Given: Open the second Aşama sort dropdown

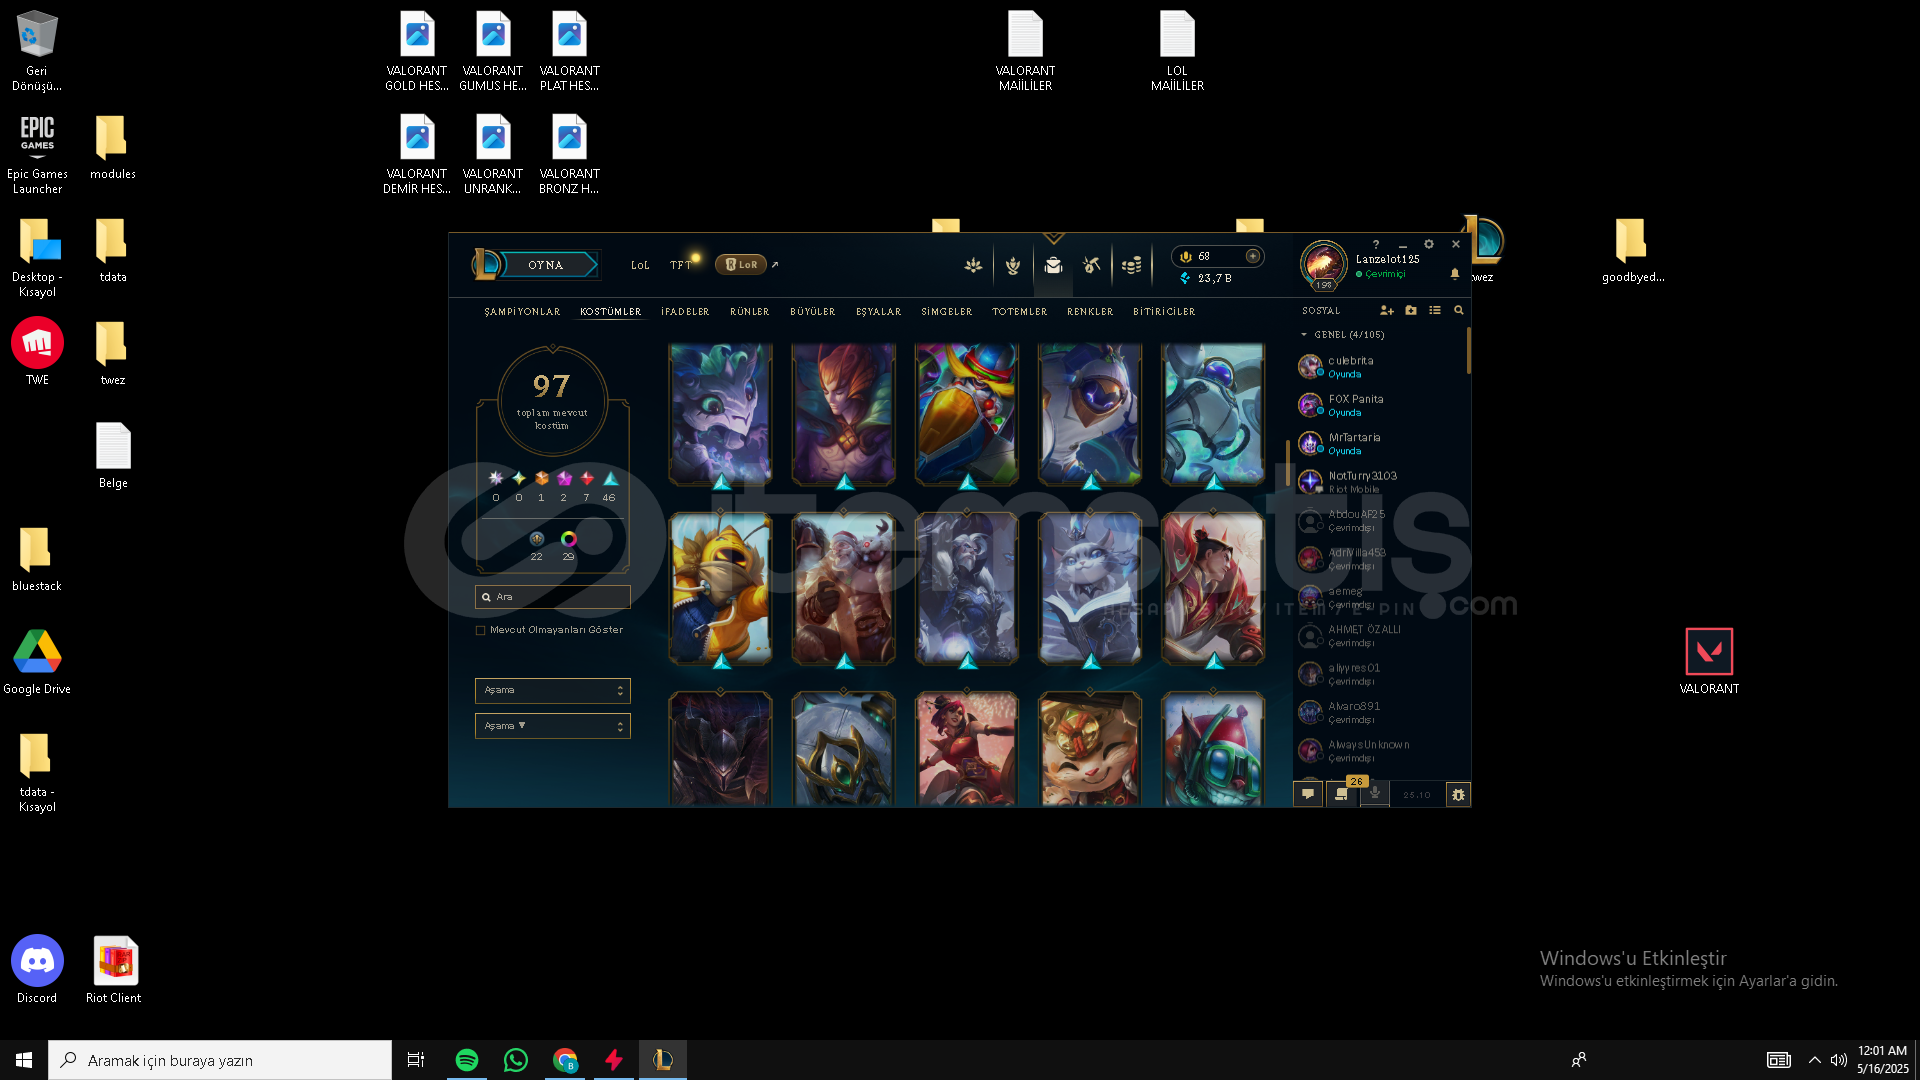Looking at the screenshot, I should point(552,726).
